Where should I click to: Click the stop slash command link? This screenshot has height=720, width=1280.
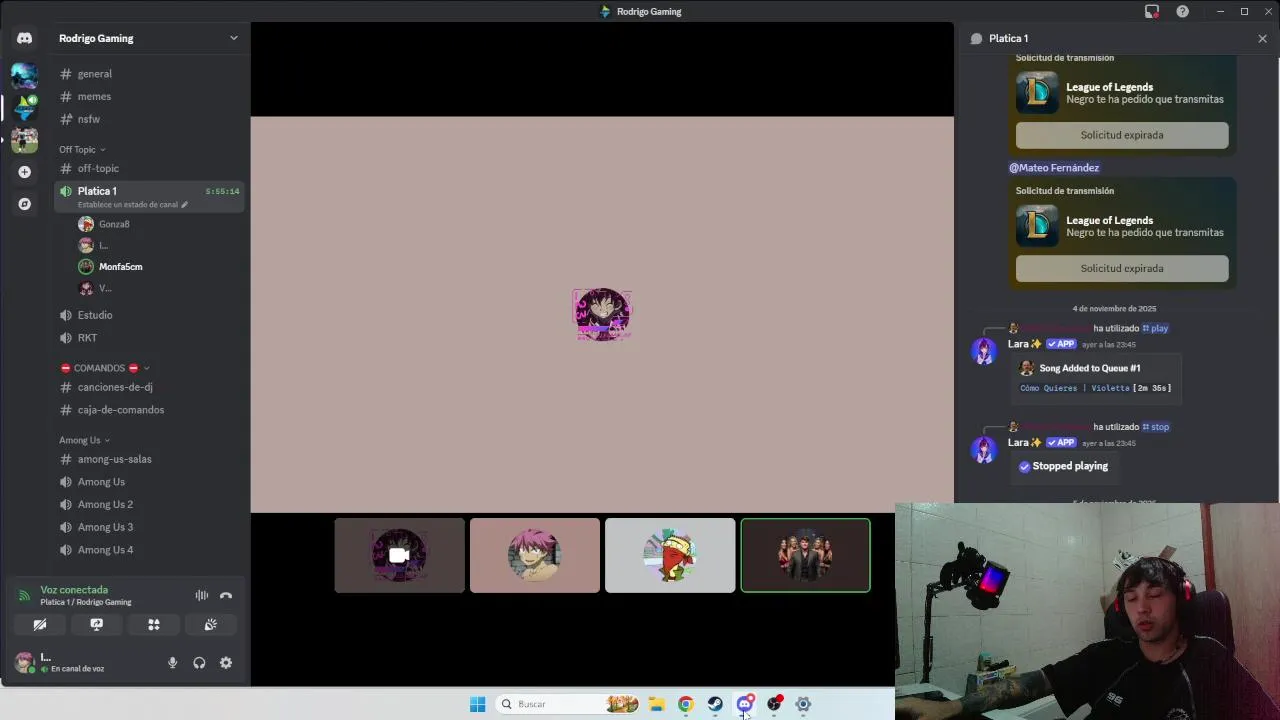(1156, 427)
